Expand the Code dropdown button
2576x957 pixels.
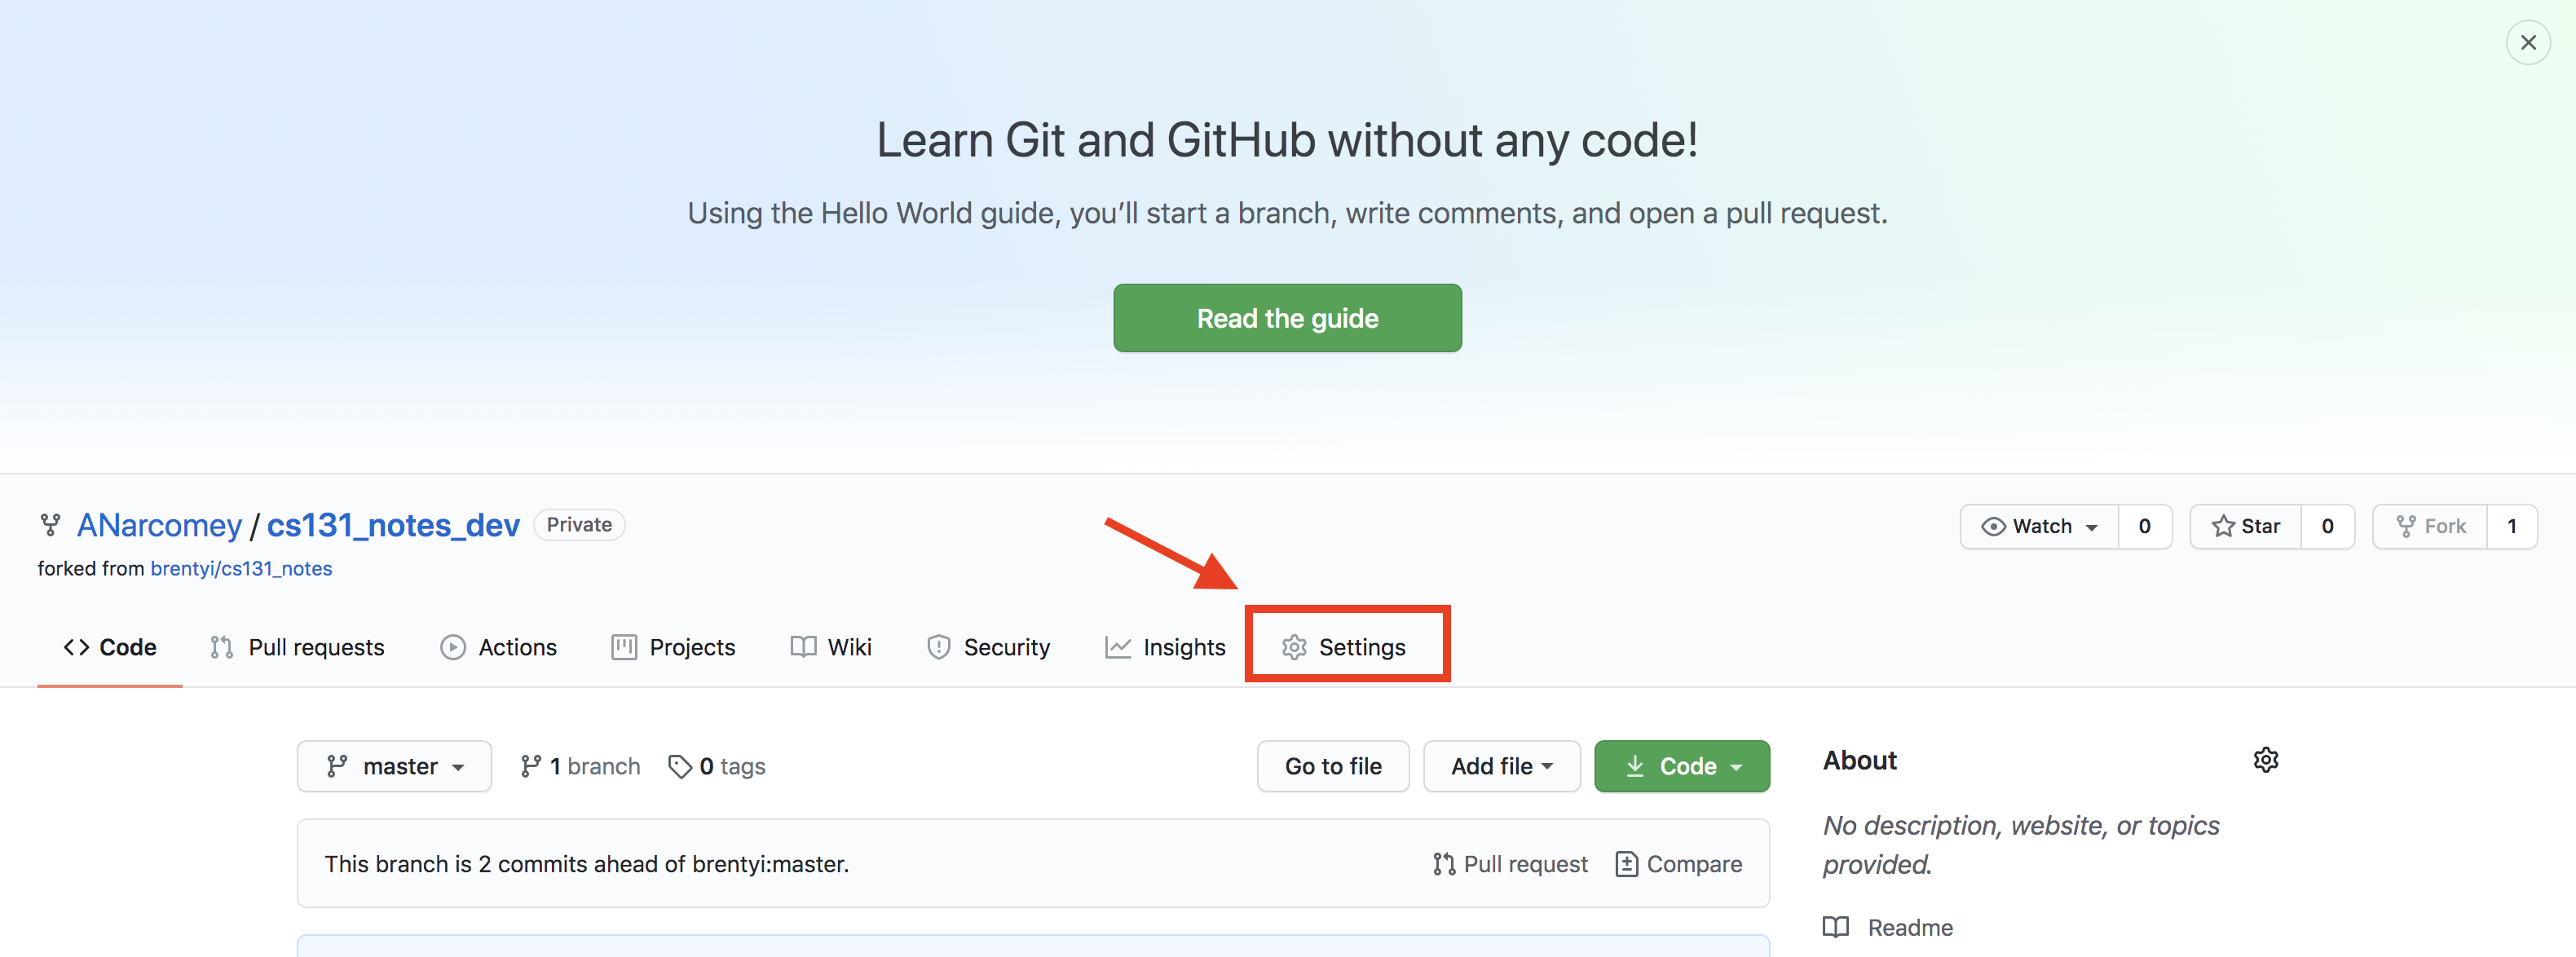[x=1683, y=765]
